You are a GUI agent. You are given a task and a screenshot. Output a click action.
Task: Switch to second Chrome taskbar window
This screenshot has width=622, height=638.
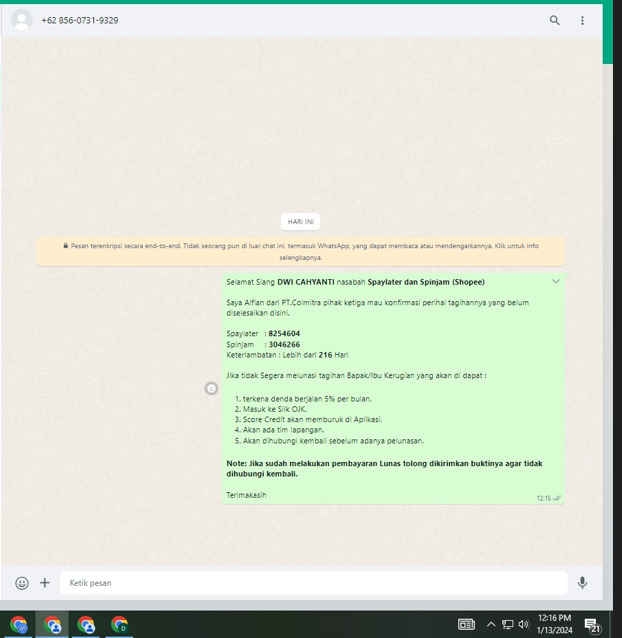(x=52, y=625)
